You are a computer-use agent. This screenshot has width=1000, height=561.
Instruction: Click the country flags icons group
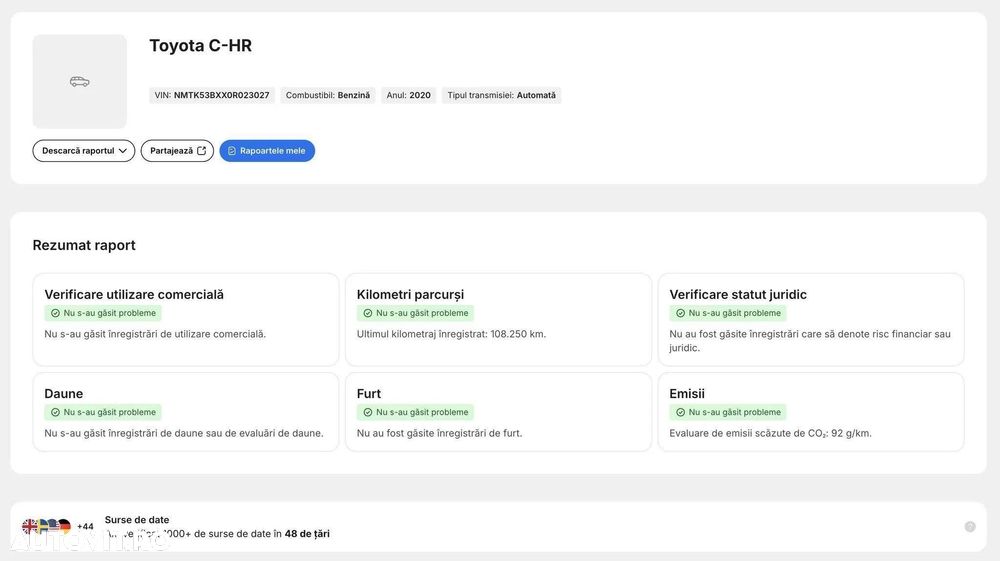47,527
